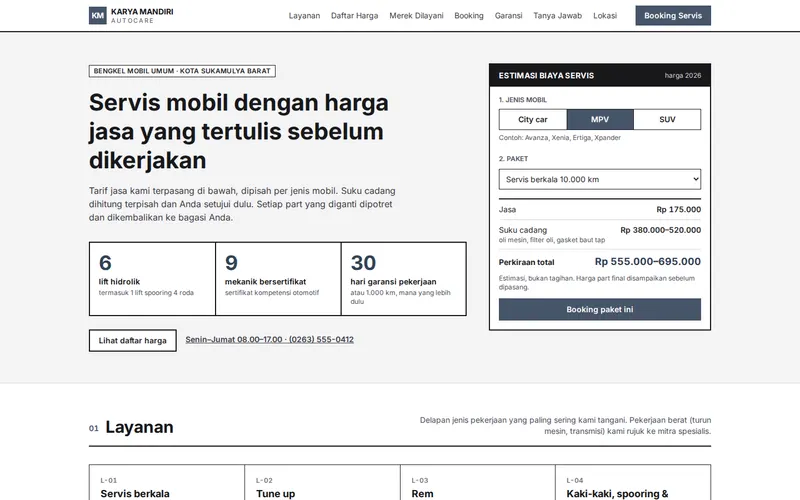Click paragraph 'Tarif jasa kami terpasang di bawah'
Image resolution: width=800 pixels, height=500 pixels.
[x=242, y=204]
